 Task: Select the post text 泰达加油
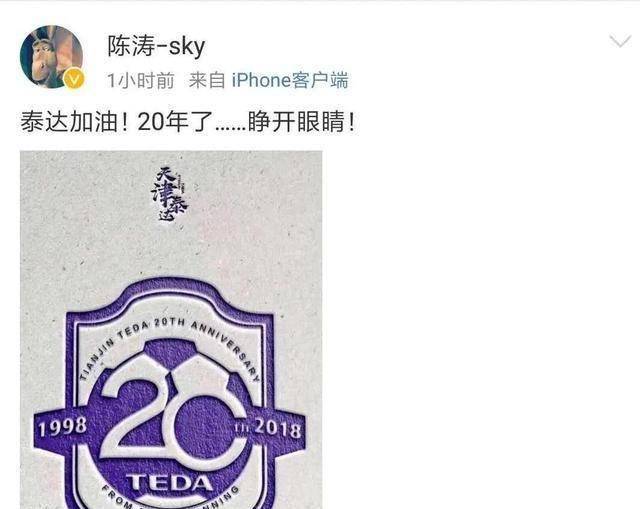click(x=69, y=122)
